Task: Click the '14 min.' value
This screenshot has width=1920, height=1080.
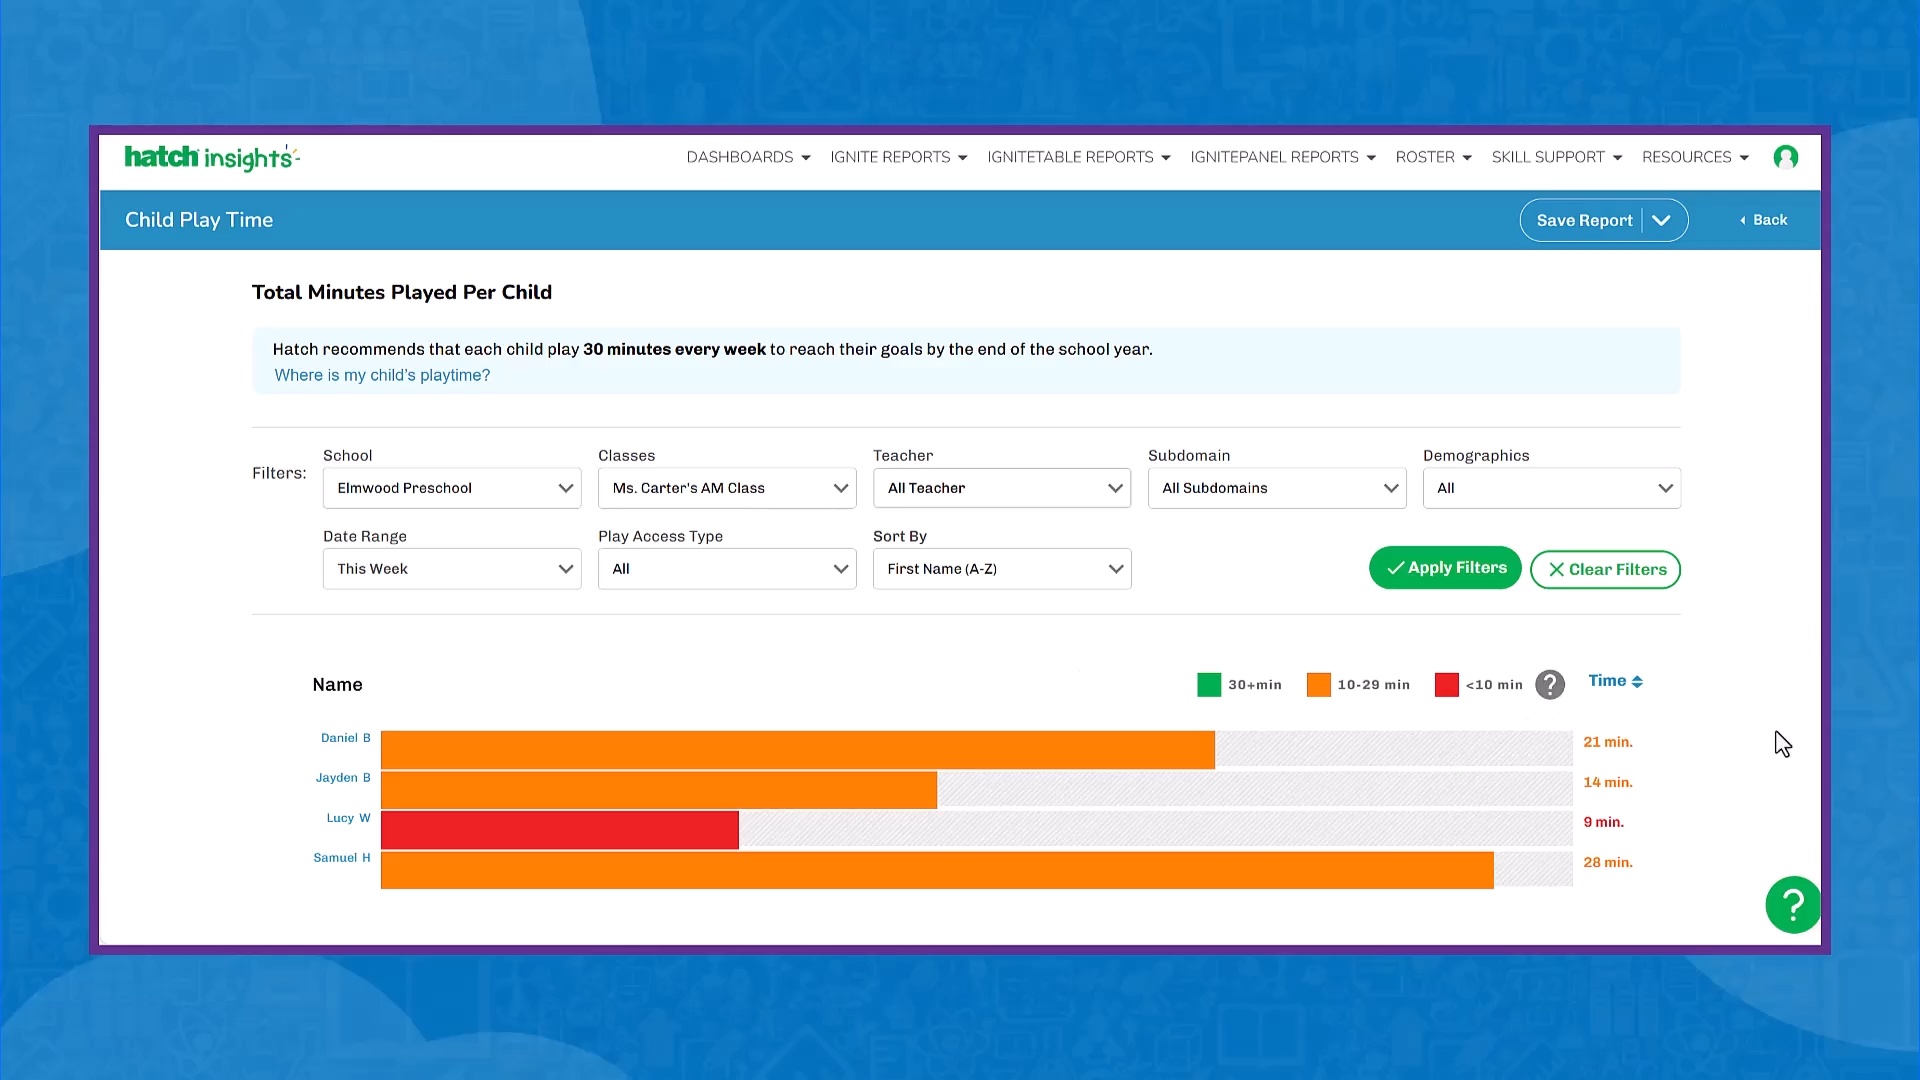Action: pos(1608,782)
